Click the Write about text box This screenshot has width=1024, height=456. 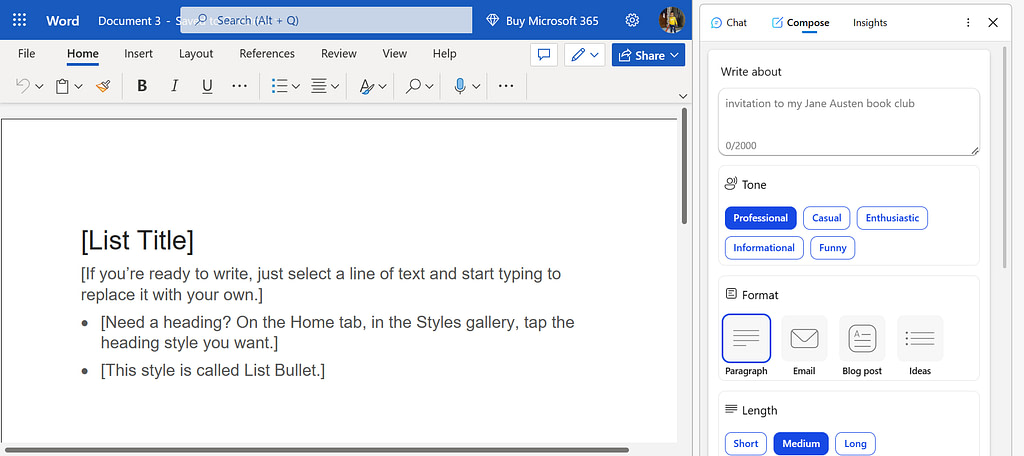[x=849, y=122]
